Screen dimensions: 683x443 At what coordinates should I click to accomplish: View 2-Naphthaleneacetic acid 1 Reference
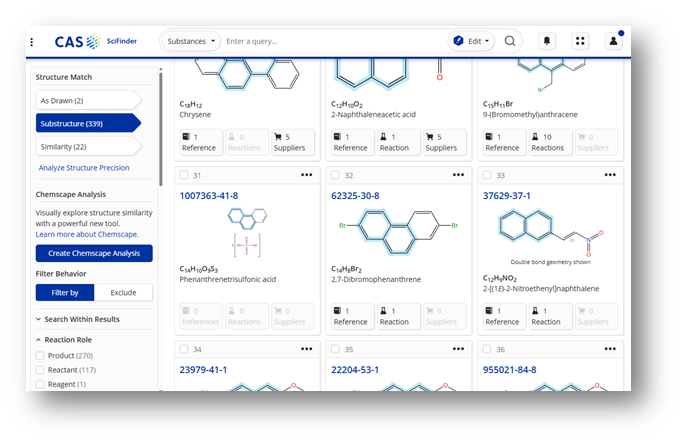(351, 142)
